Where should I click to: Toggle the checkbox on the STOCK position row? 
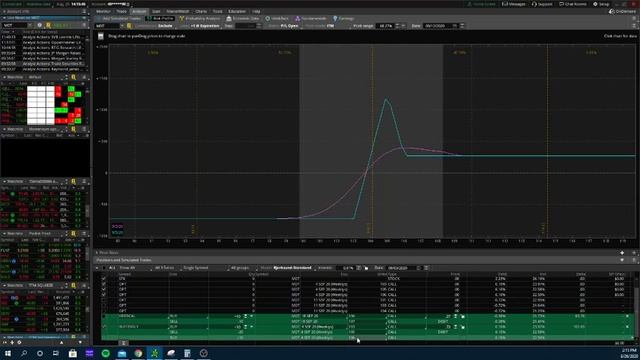[104, 279]
